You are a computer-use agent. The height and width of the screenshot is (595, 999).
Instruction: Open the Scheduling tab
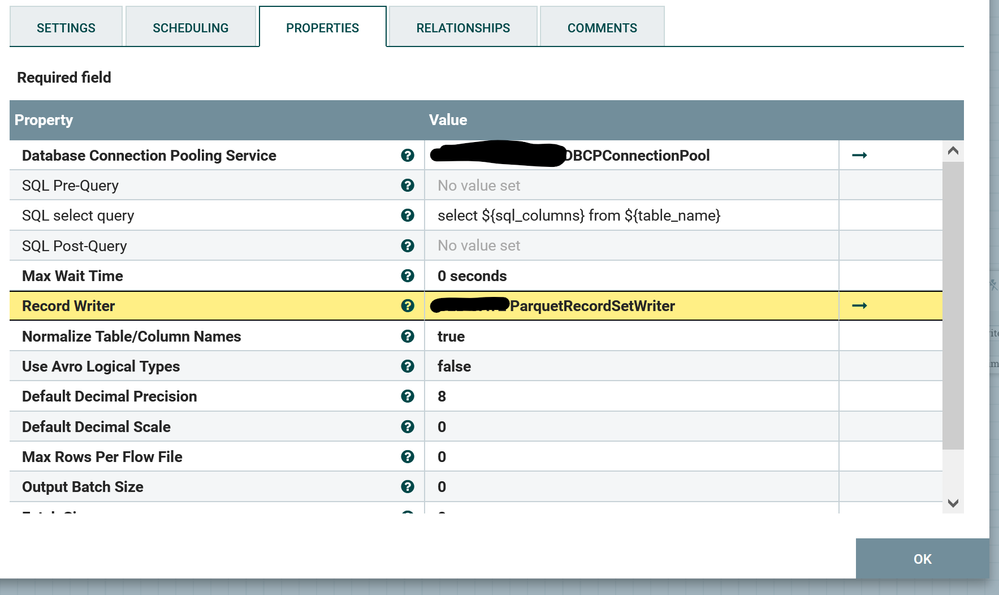pos(190,27)
